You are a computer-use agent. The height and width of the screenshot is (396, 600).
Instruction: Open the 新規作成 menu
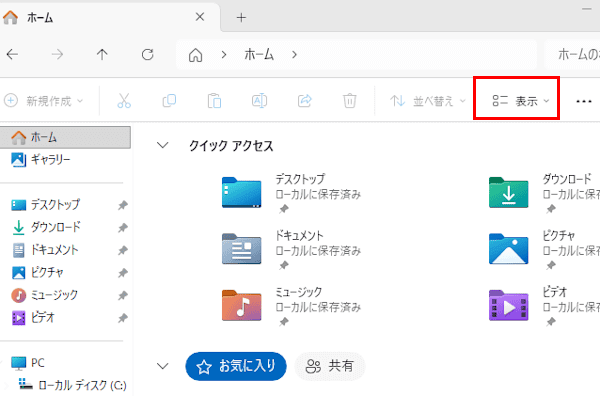(x=43, y=101)
